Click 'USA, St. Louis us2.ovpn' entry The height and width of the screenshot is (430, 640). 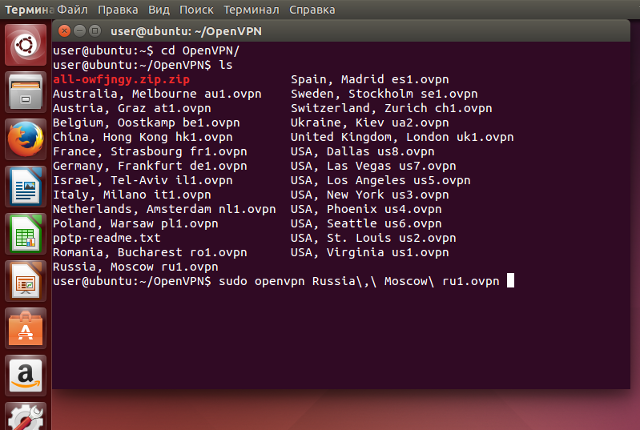tap(373, 238)
